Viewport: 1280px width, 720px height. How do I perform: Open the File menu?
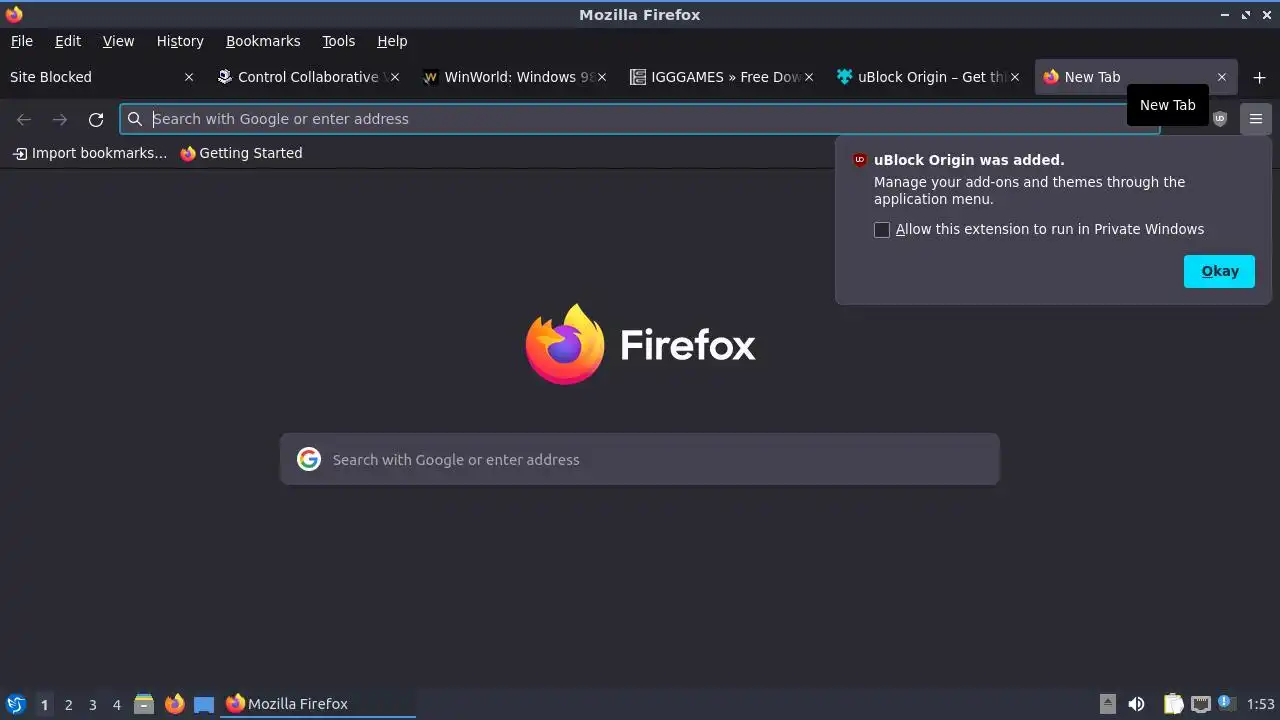coord(21,41)
